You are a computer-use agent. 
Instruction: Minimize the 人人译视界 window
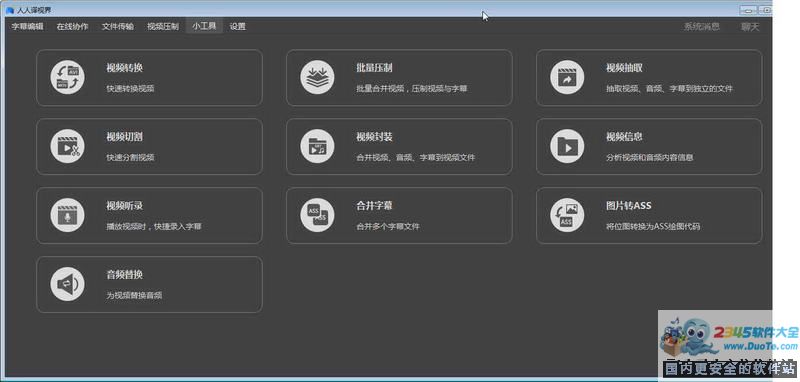[748, 10]
